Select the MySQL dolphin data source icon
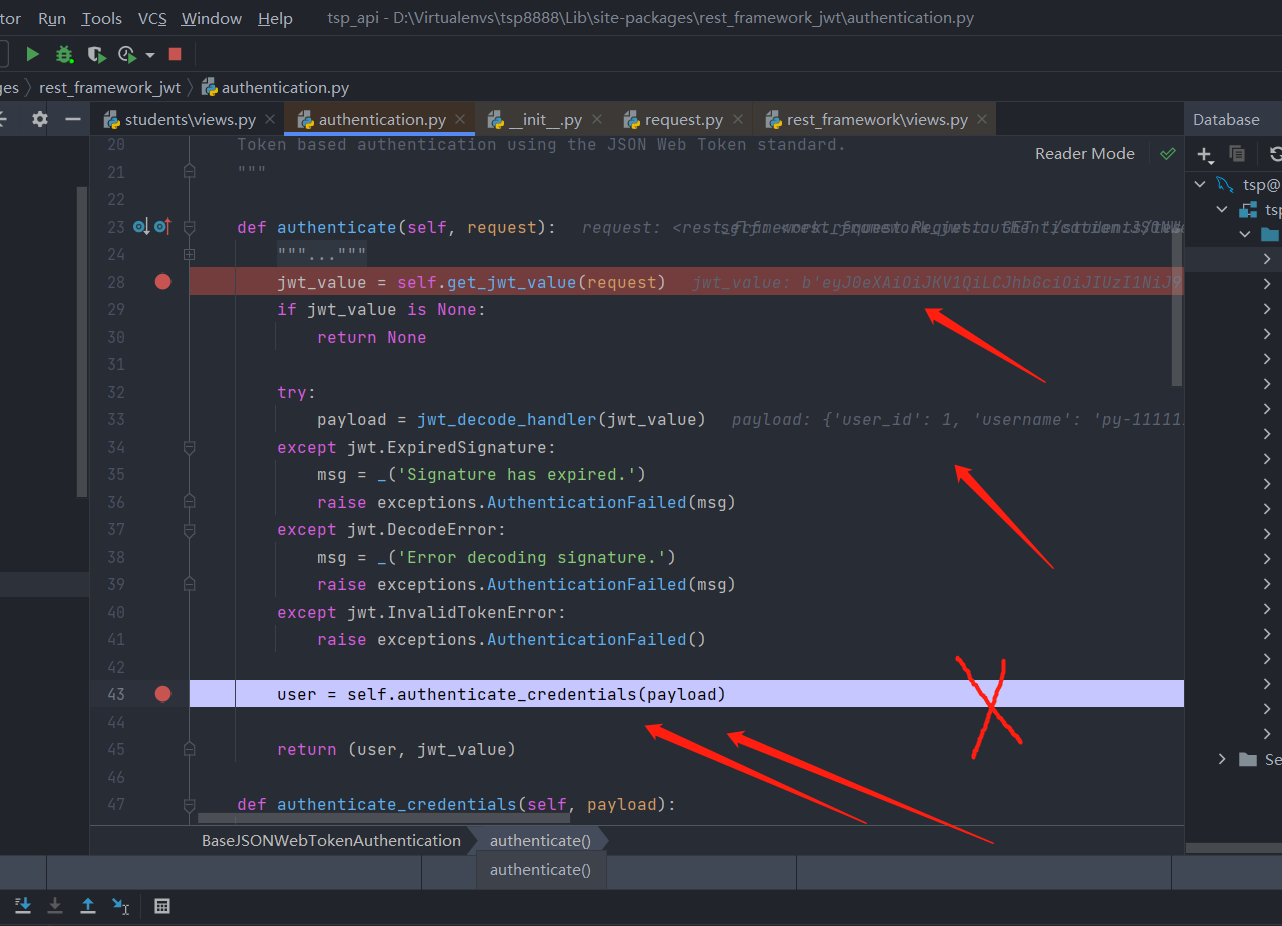This screenshot has height=926, width=1282. (x=1225, y=184)
